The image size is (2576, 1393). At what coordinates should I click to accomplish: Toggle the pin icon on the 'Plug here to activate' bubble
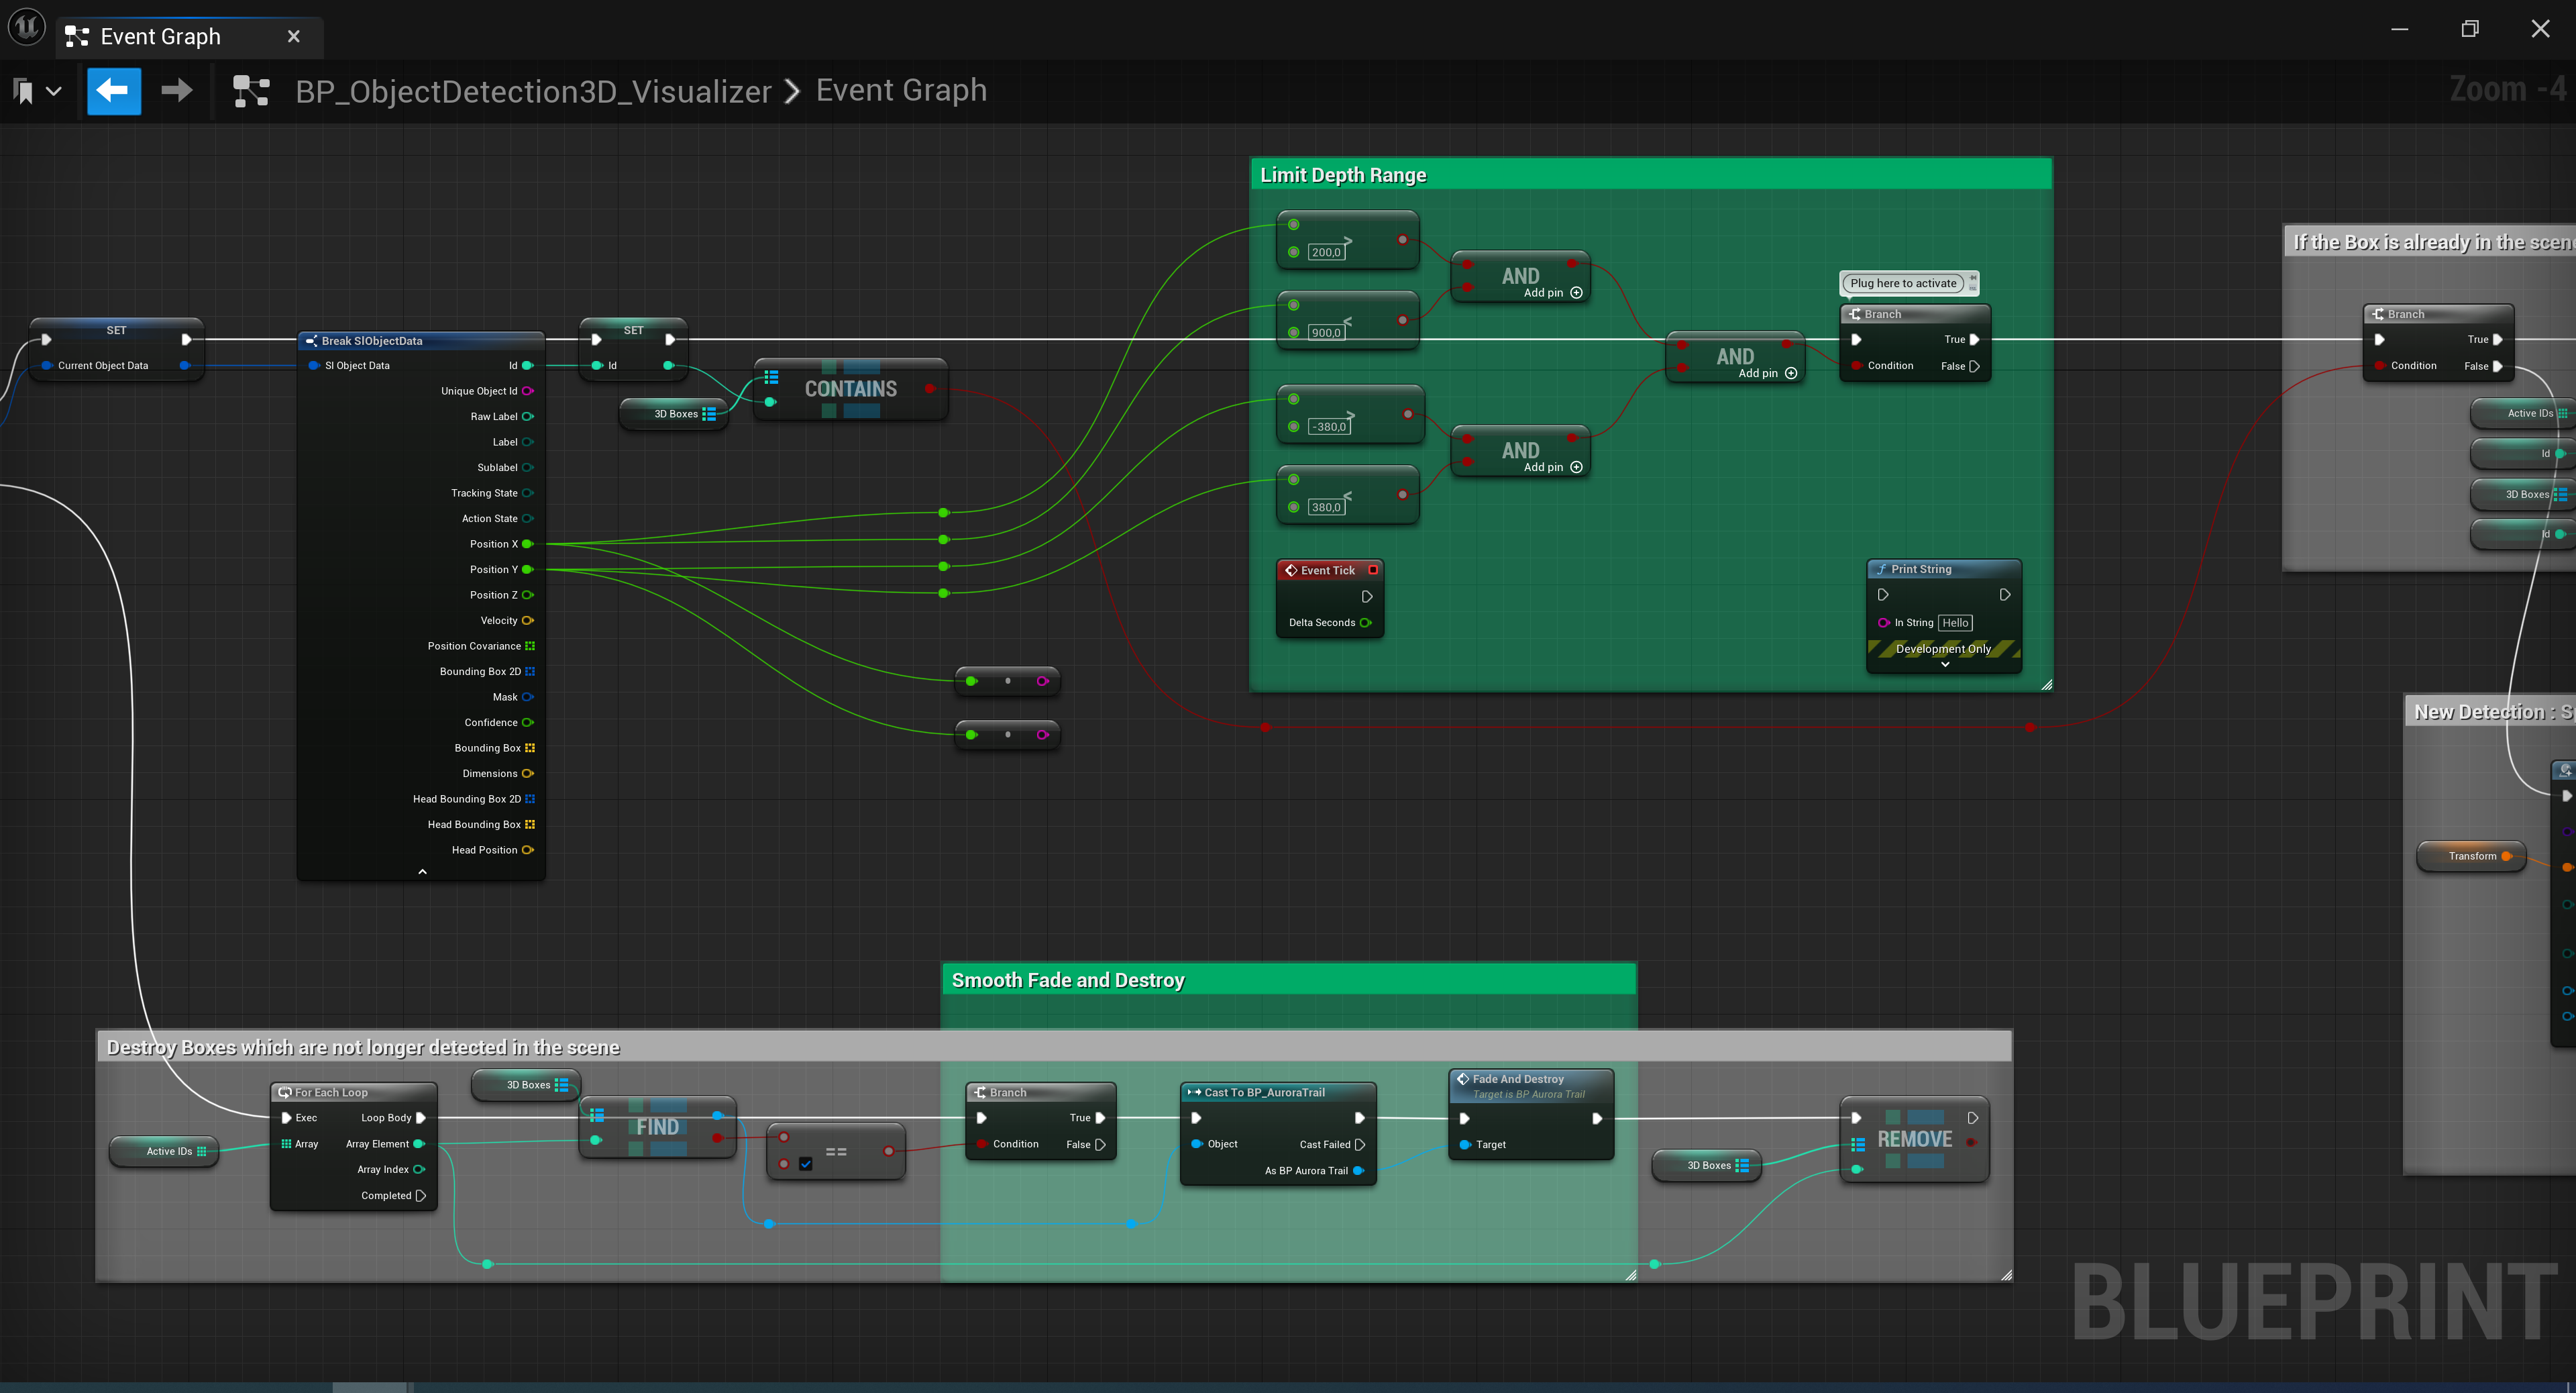[1973, 277]
